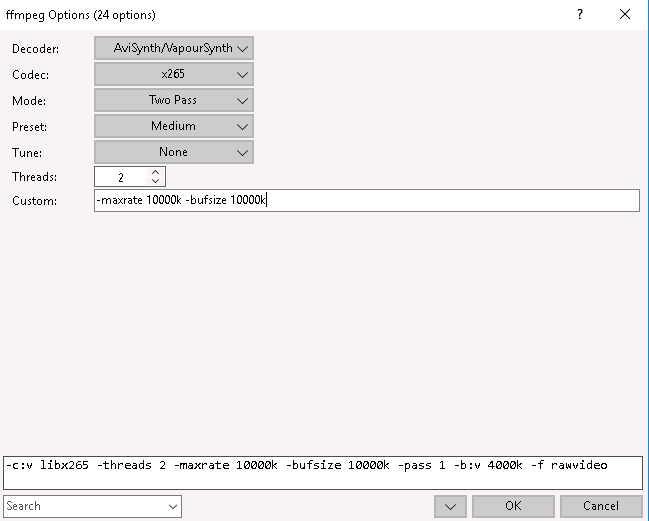This screenshot has height=521, width=649.
Task: Open the menu button left of OK
Action: [450, 507]
